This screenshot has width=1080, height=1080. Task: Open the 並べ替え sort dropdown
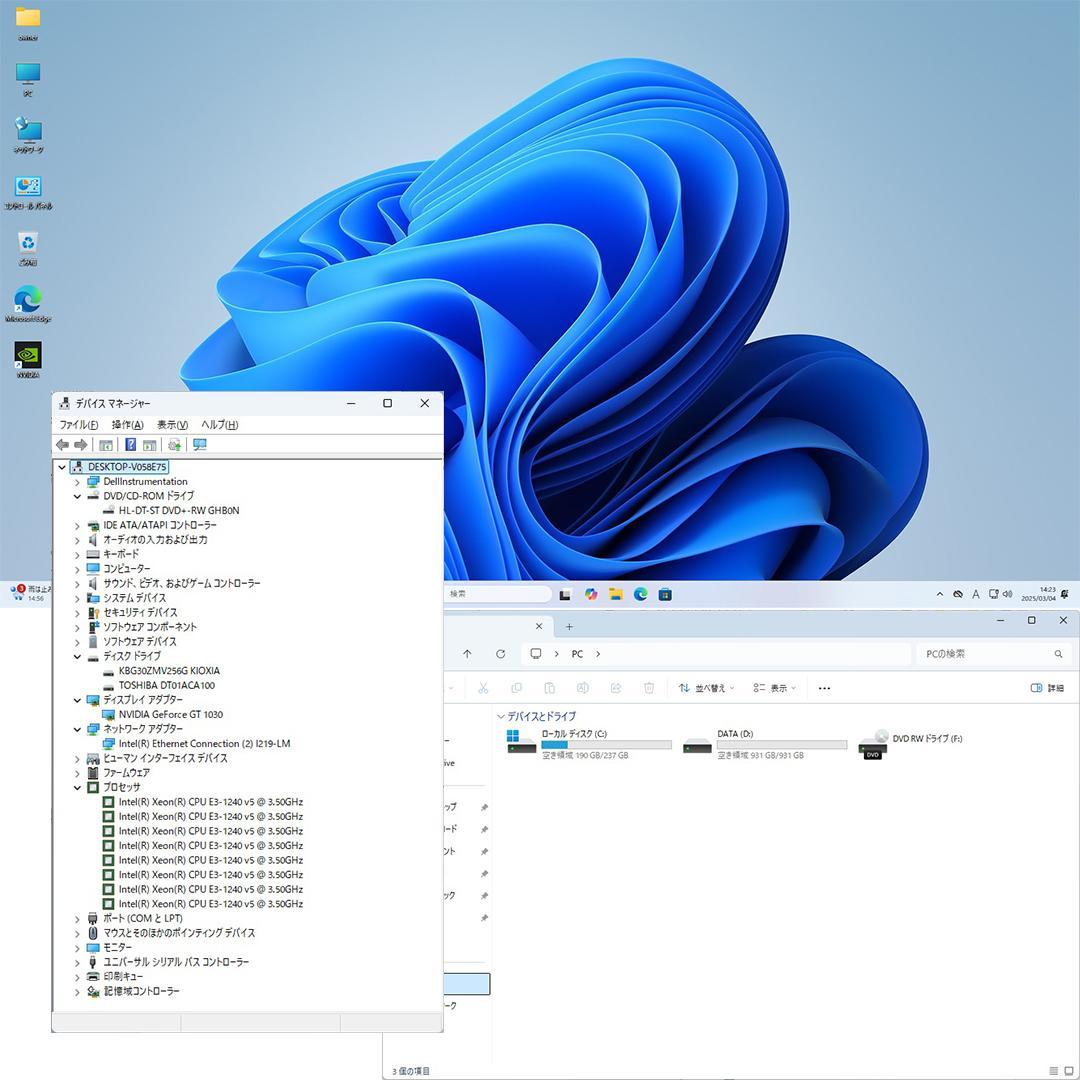point(706,688)
